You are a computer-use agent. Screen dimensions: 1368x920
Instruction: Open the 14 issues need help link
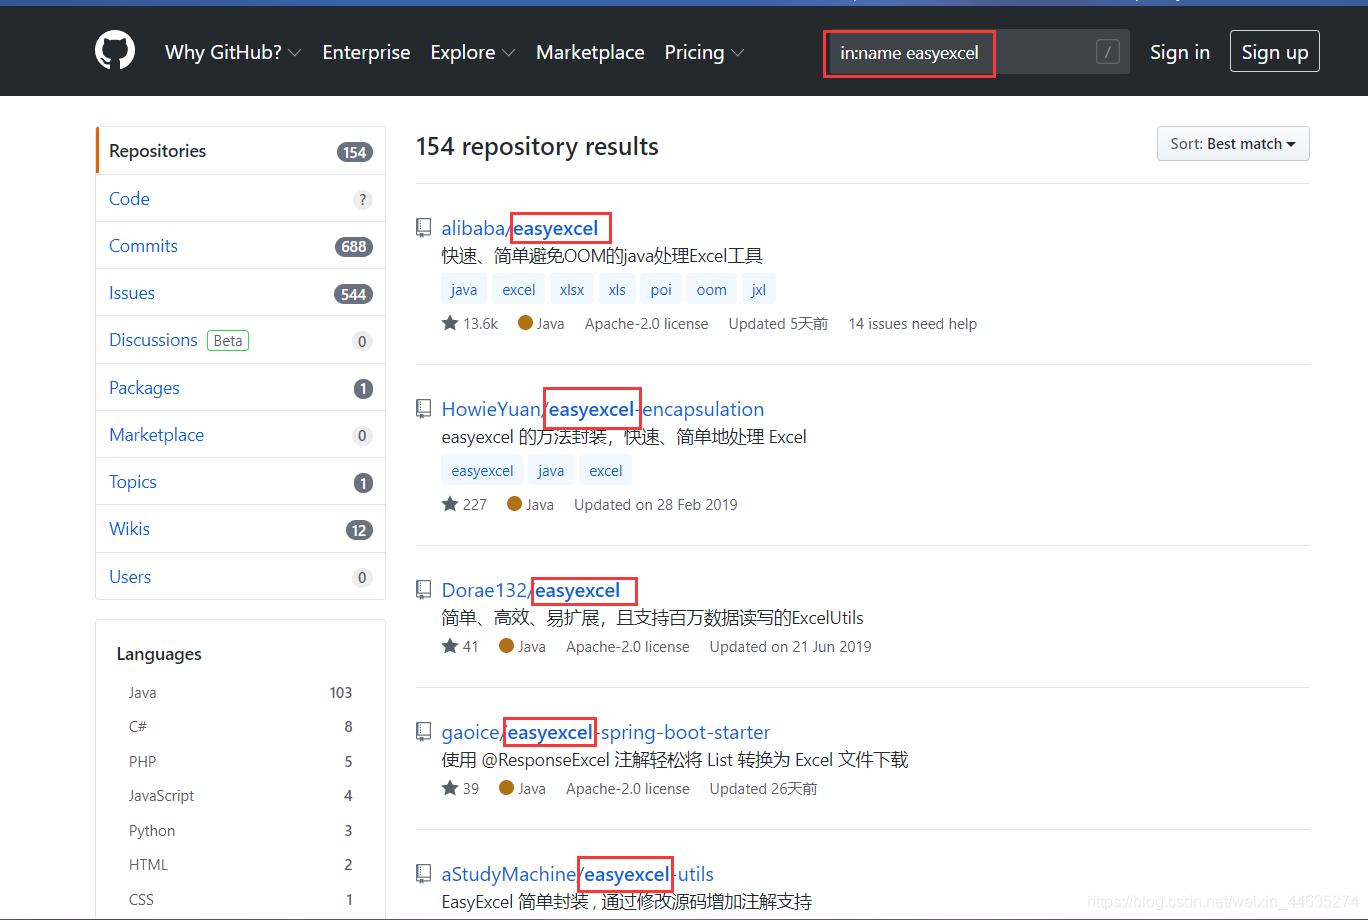913,324
